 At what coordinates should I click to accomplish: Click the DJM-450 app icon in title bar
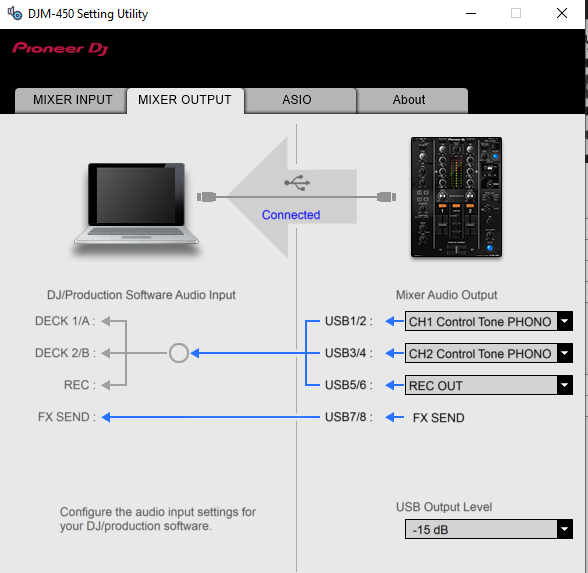click(x=15, y=14)
